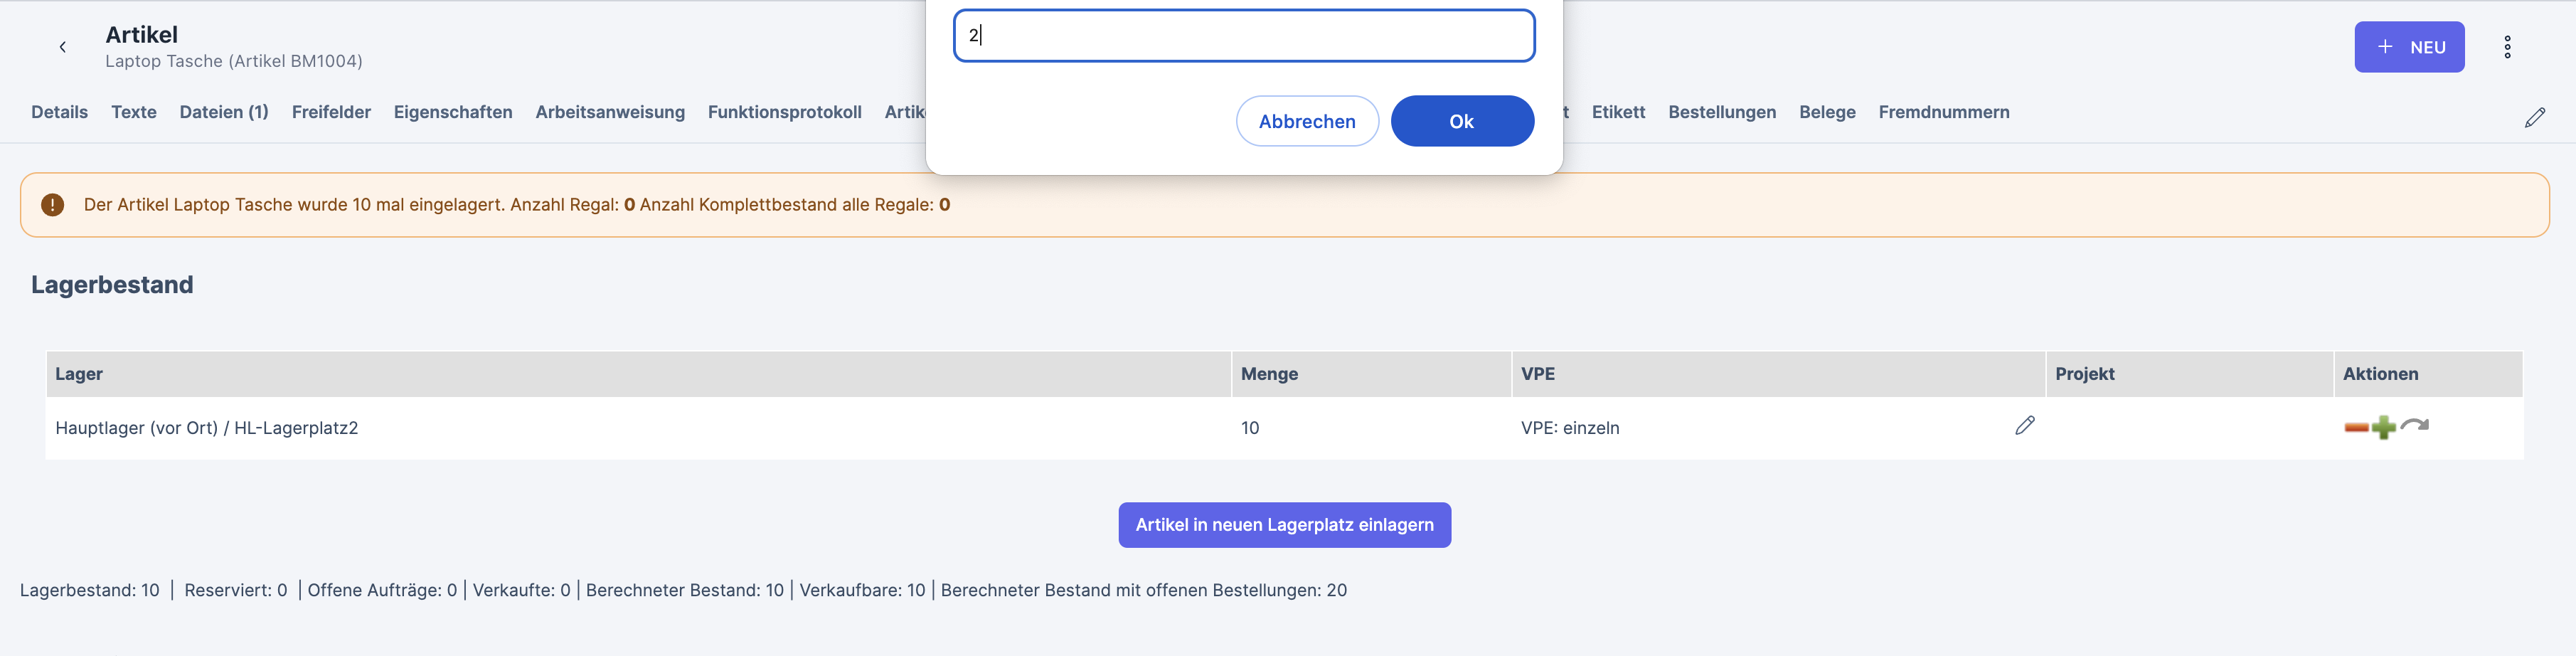Click the gray arrow relocate stock icon
2576x656 pixels.
(x=2415, y=426)
